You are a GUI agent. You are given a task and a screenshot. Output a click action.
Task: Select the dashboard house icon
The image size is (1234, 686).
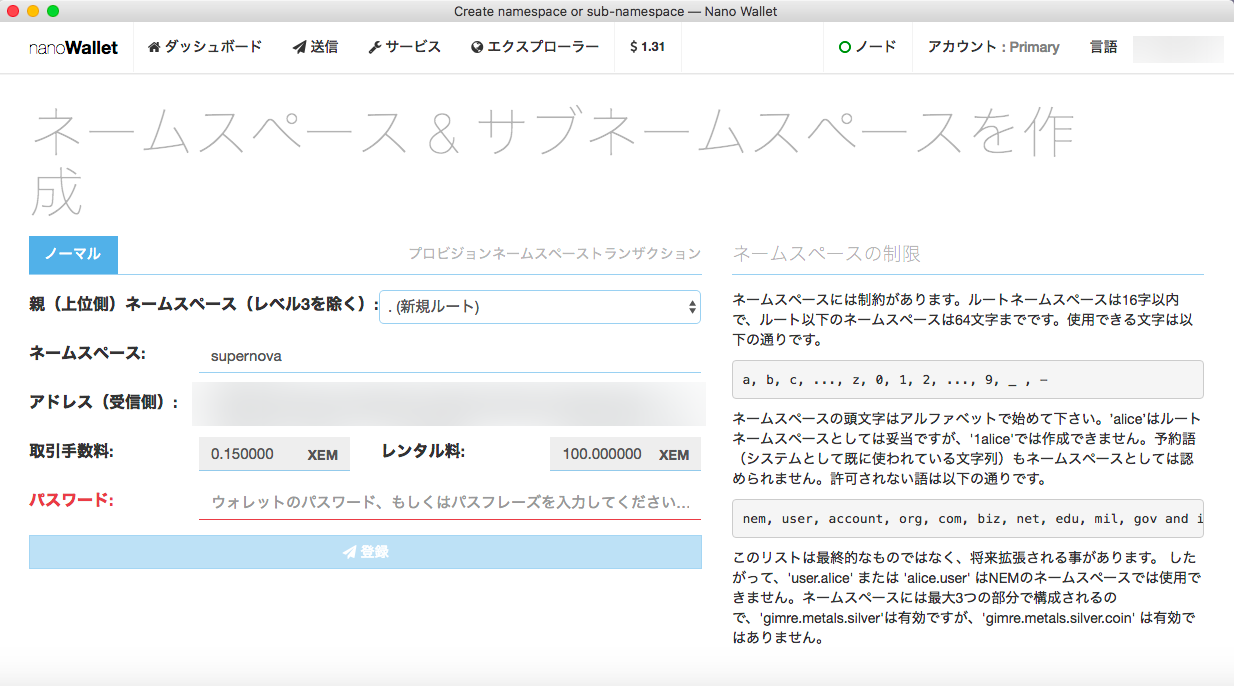[x=155, y=46]
